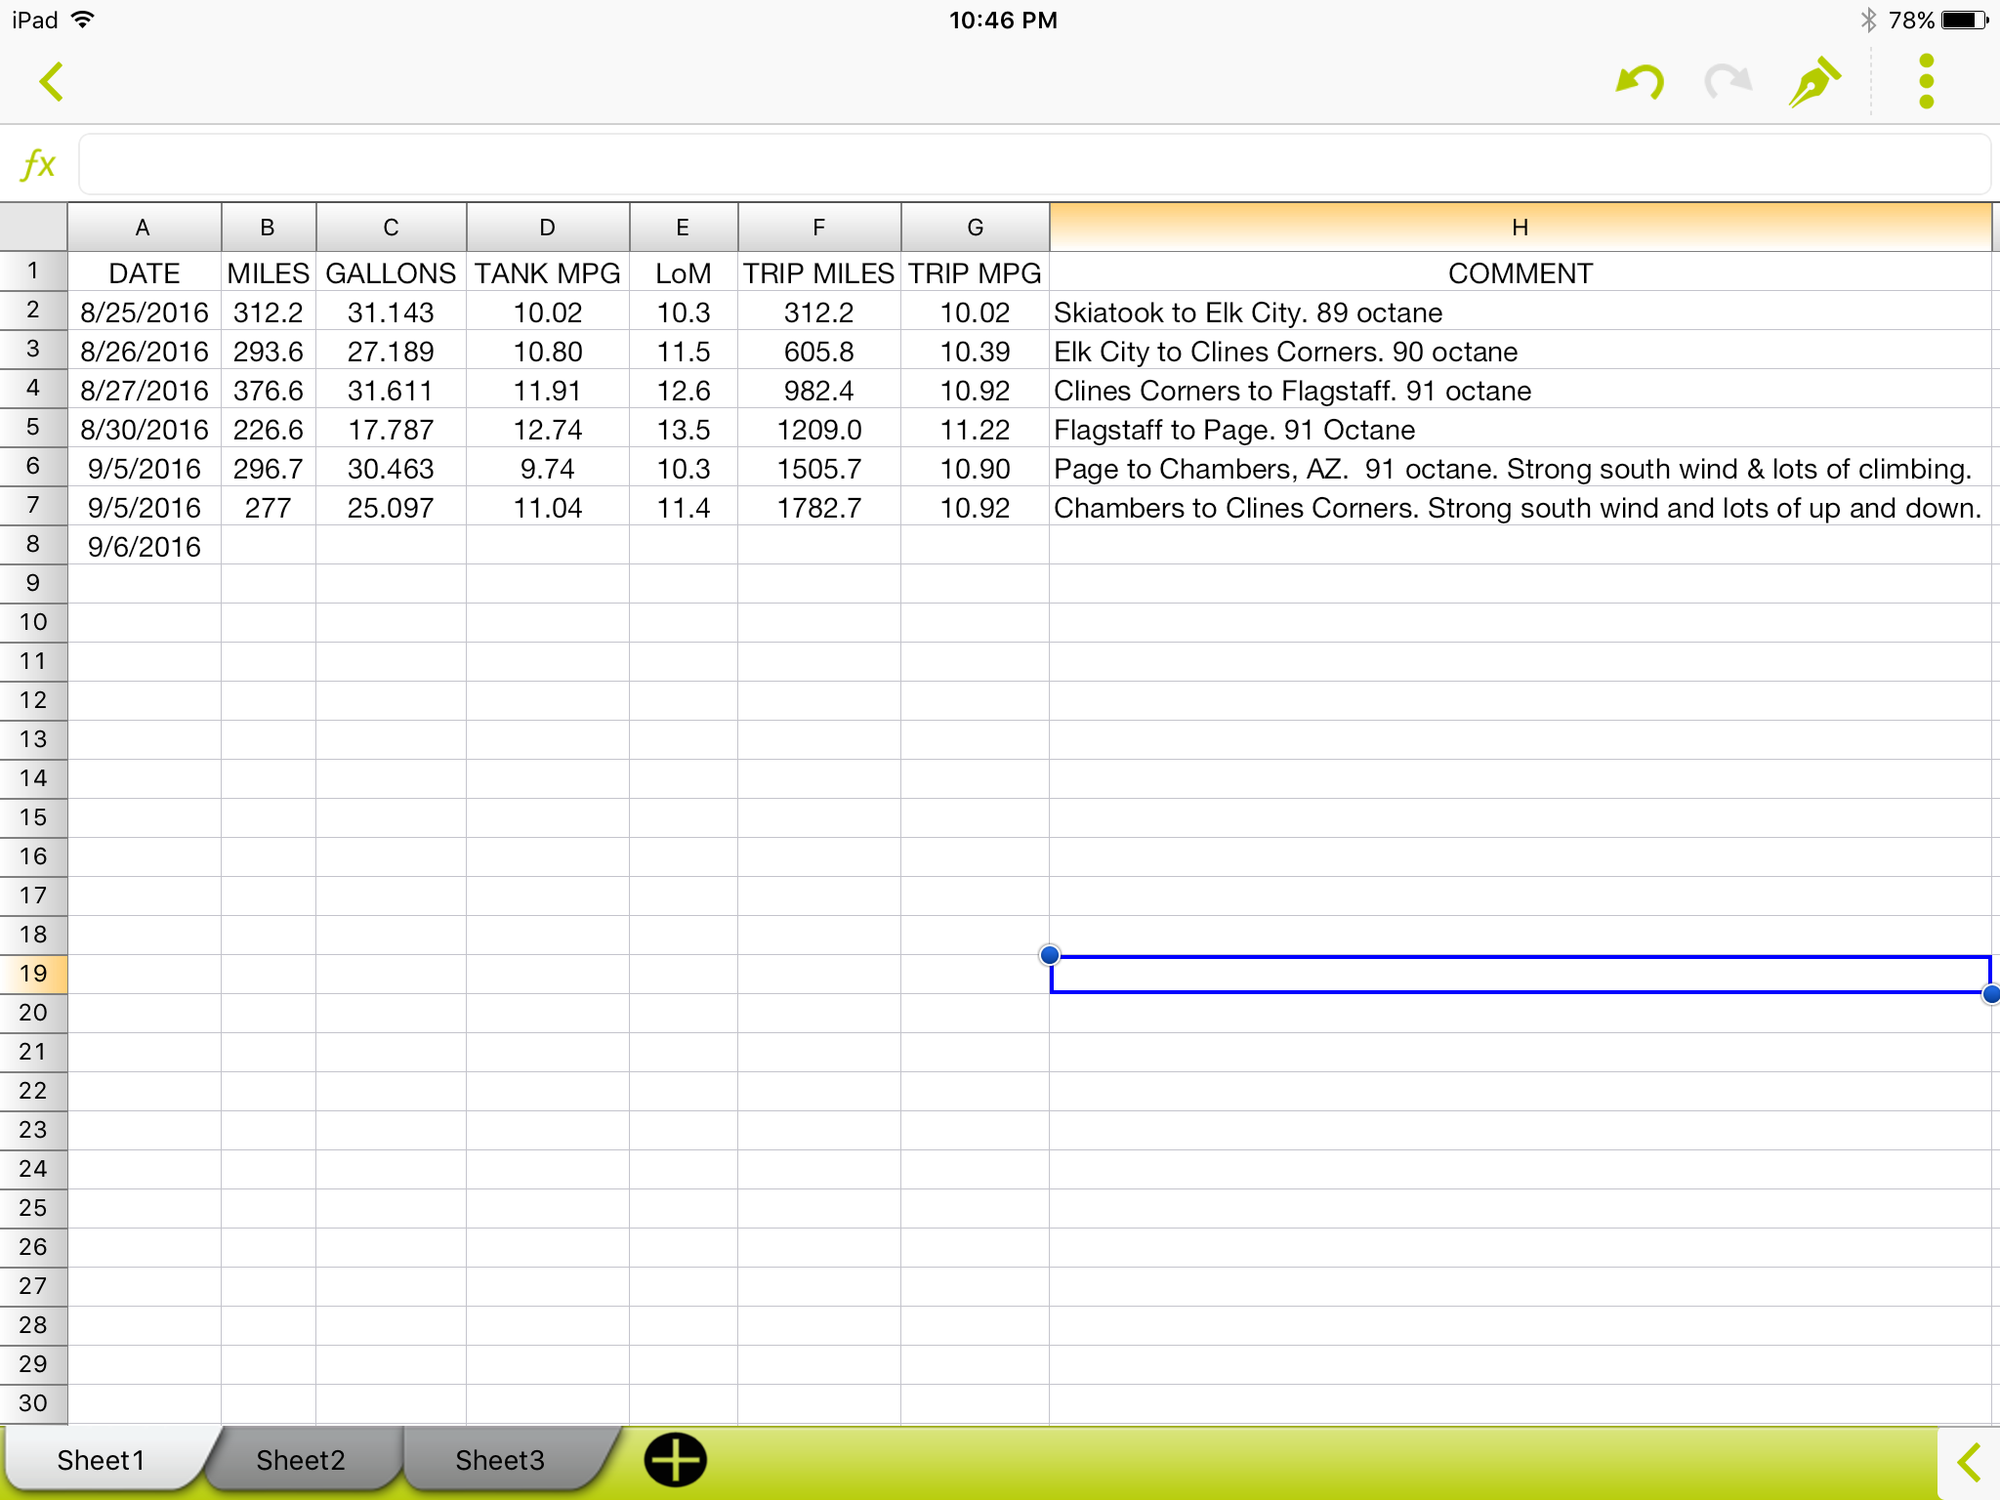Tap the redo arrow icon
This screenshot has height=1500, width=2000.
click(x=1727, y=82)
